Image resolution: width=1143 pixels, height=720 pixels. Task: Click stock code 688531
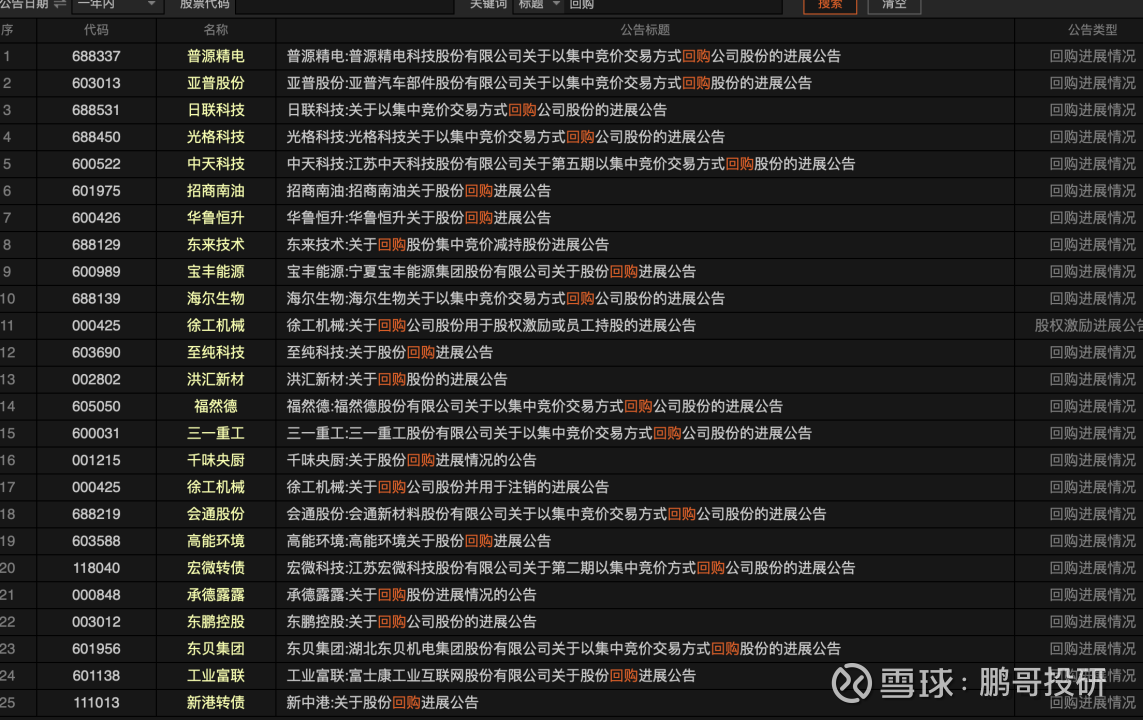tap(96, 110)
